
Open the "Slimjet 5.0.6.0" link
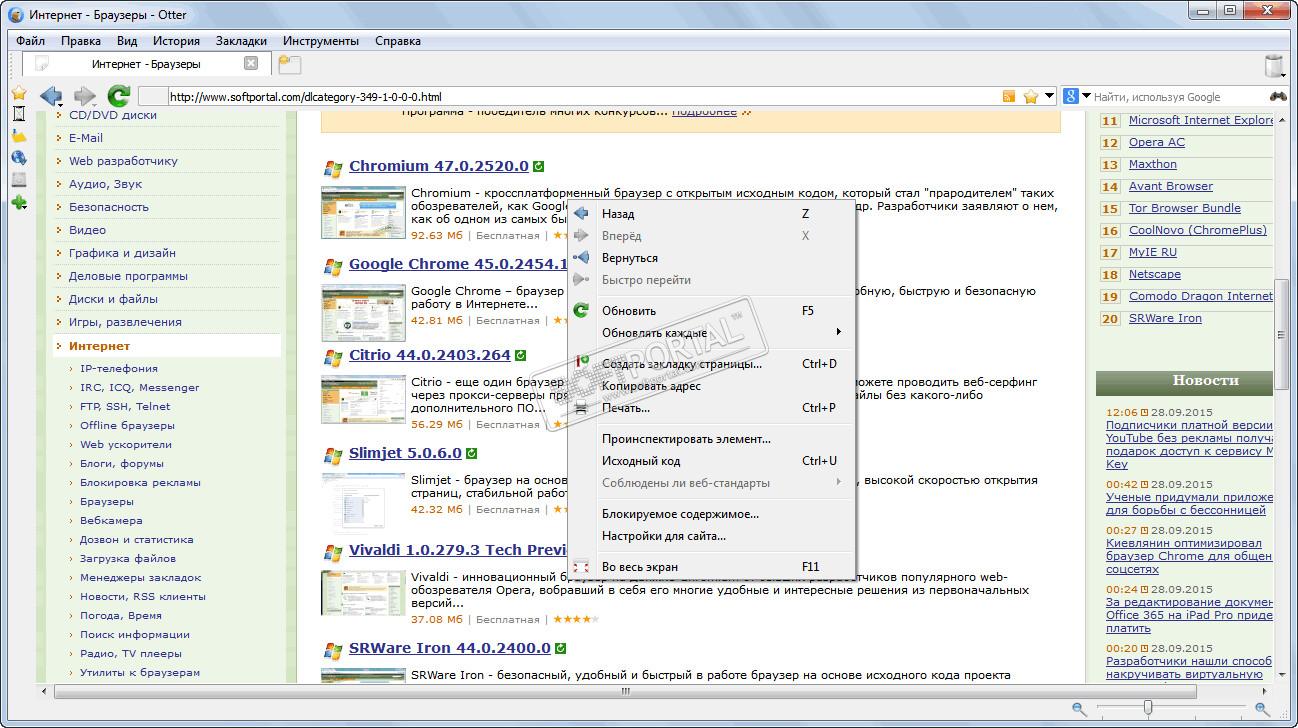(405, 453)
